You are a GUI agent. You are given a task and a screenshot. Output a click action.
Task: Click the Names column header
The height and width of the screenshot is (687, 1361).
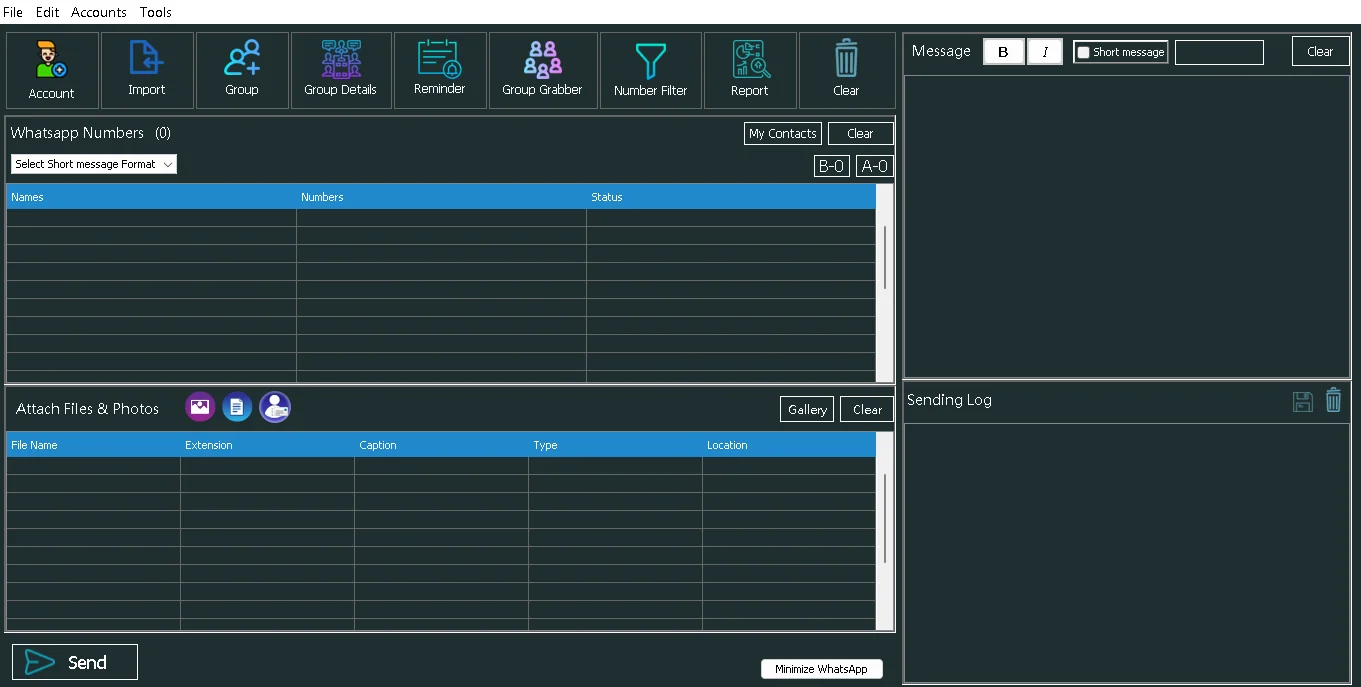pos(151,197)
